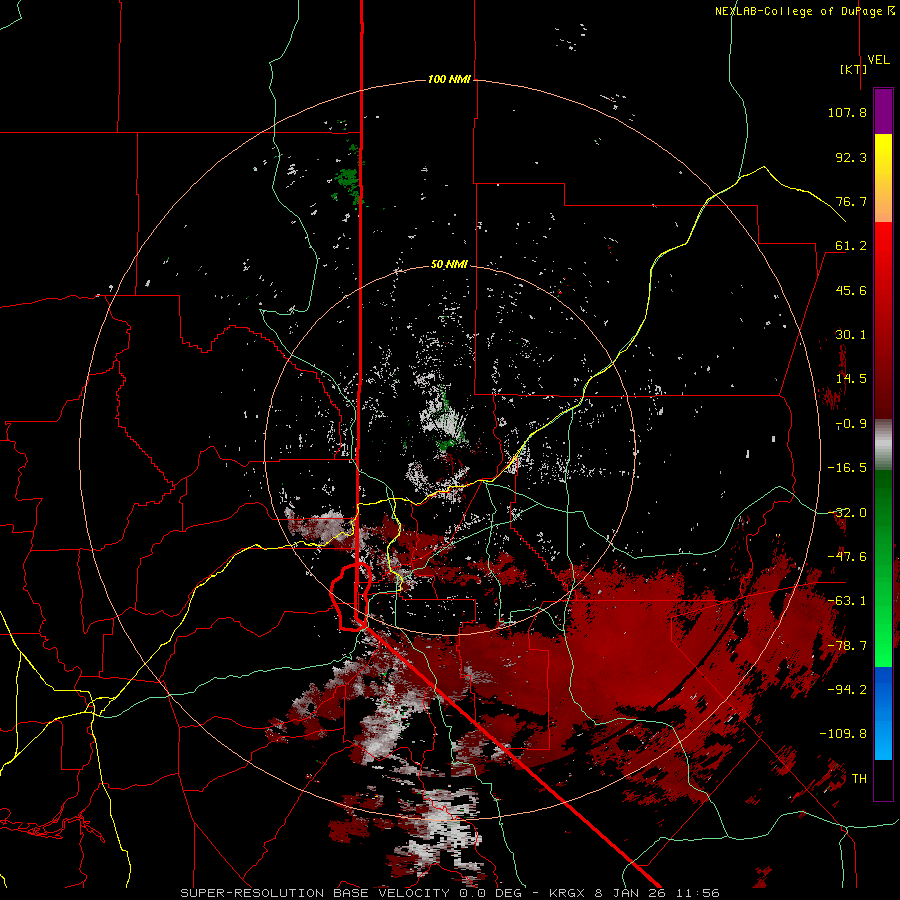Screen dimensions: 900x900
Task: Click the bright green segment of the color bar
Action: 883,568
